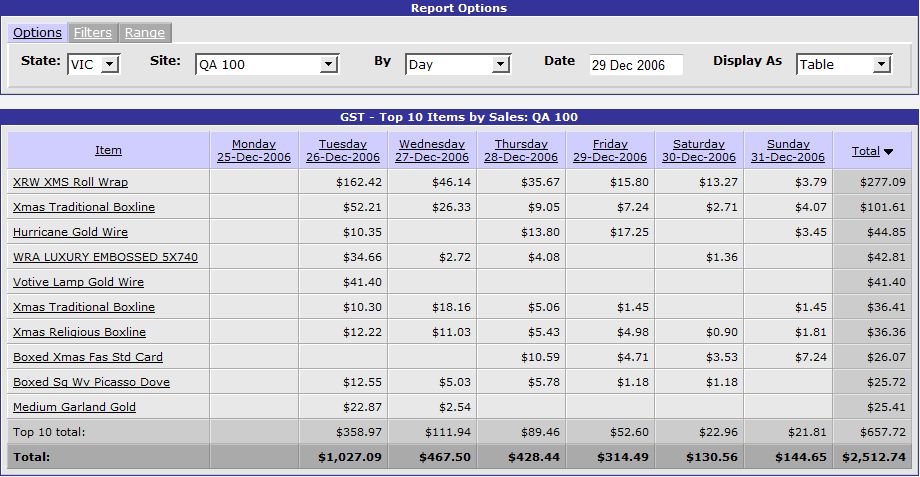Click the Xmas Religious Boxline link
This screenshot has width=920, height=477.
[79, 332]
